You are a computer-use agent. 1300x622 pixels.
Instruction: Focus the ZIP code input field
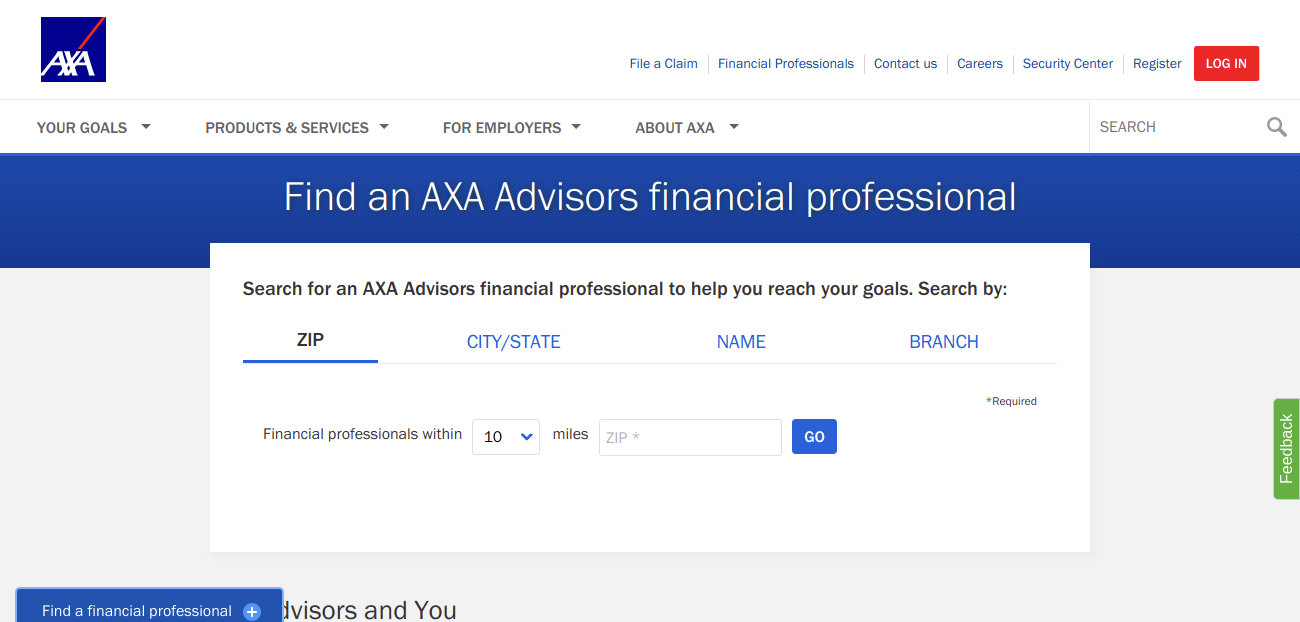point(690,437)
